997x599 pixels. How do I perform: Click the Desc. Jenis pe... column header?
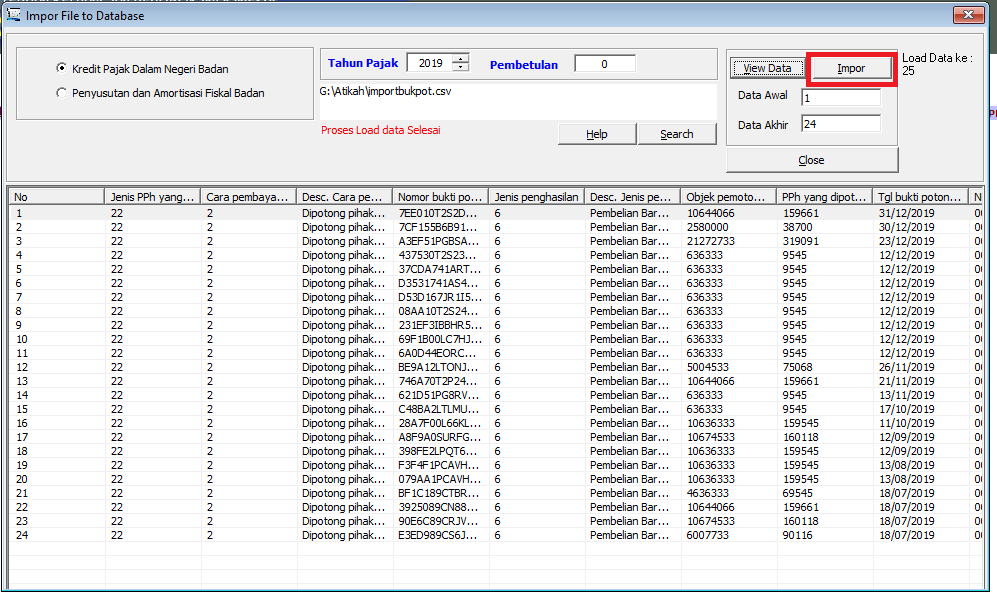click(x=633, y=196)
